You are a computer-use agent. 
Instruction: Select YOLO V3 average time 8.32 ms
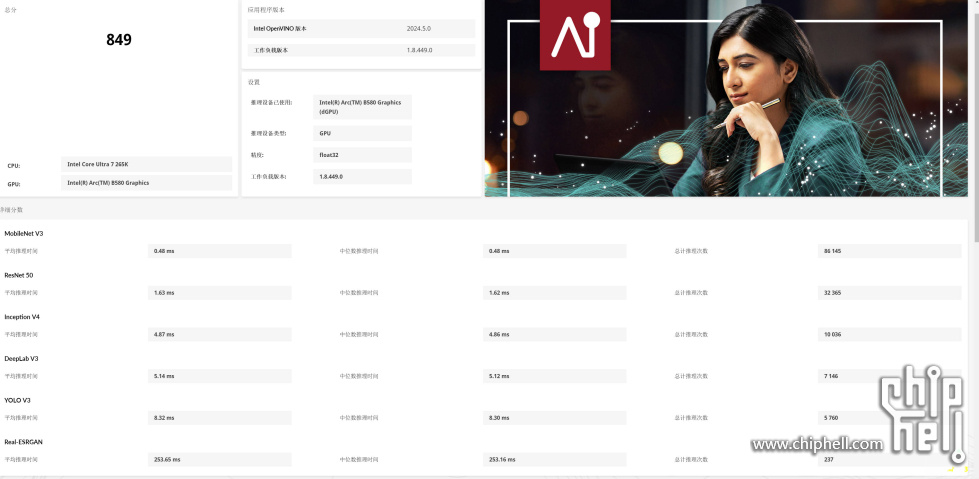220,418
